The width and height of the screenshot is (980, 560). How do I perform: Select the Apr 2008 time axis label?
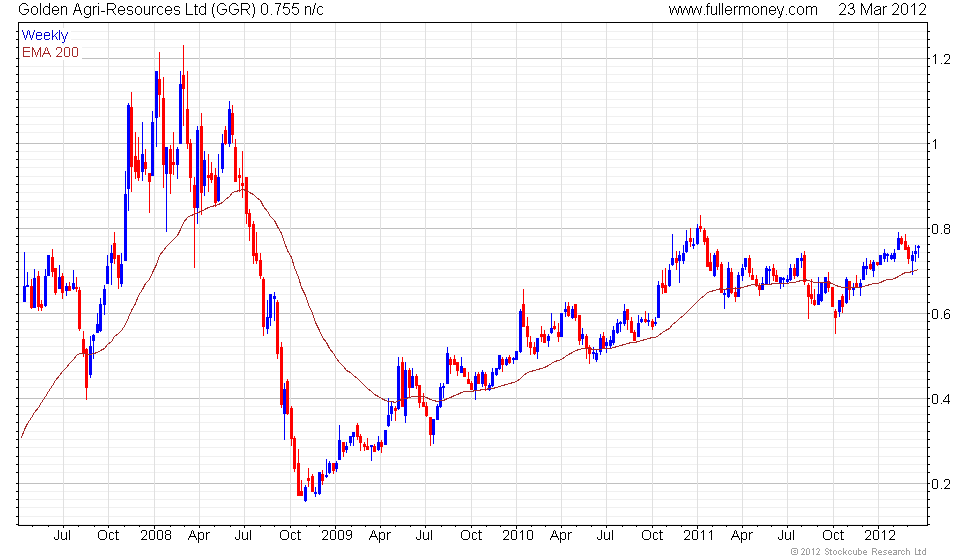(x=199, y=536)
